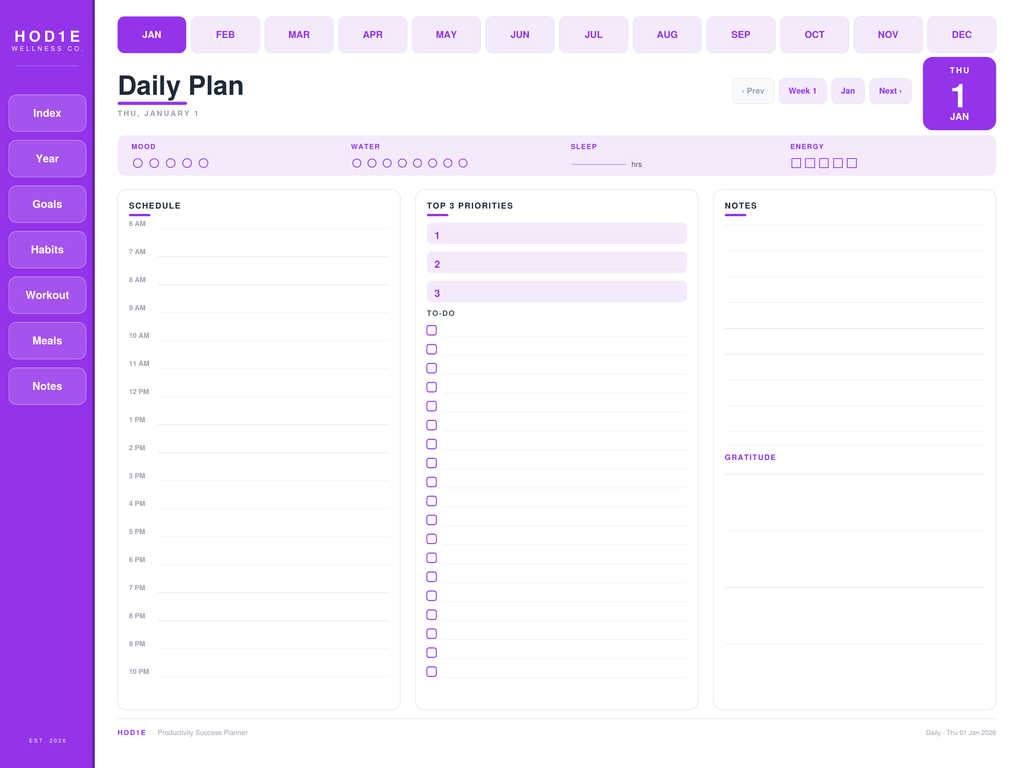The width and height of the screenshot is (1024, 768).
Task: Check the first Energy box
Action: (796, 163)
